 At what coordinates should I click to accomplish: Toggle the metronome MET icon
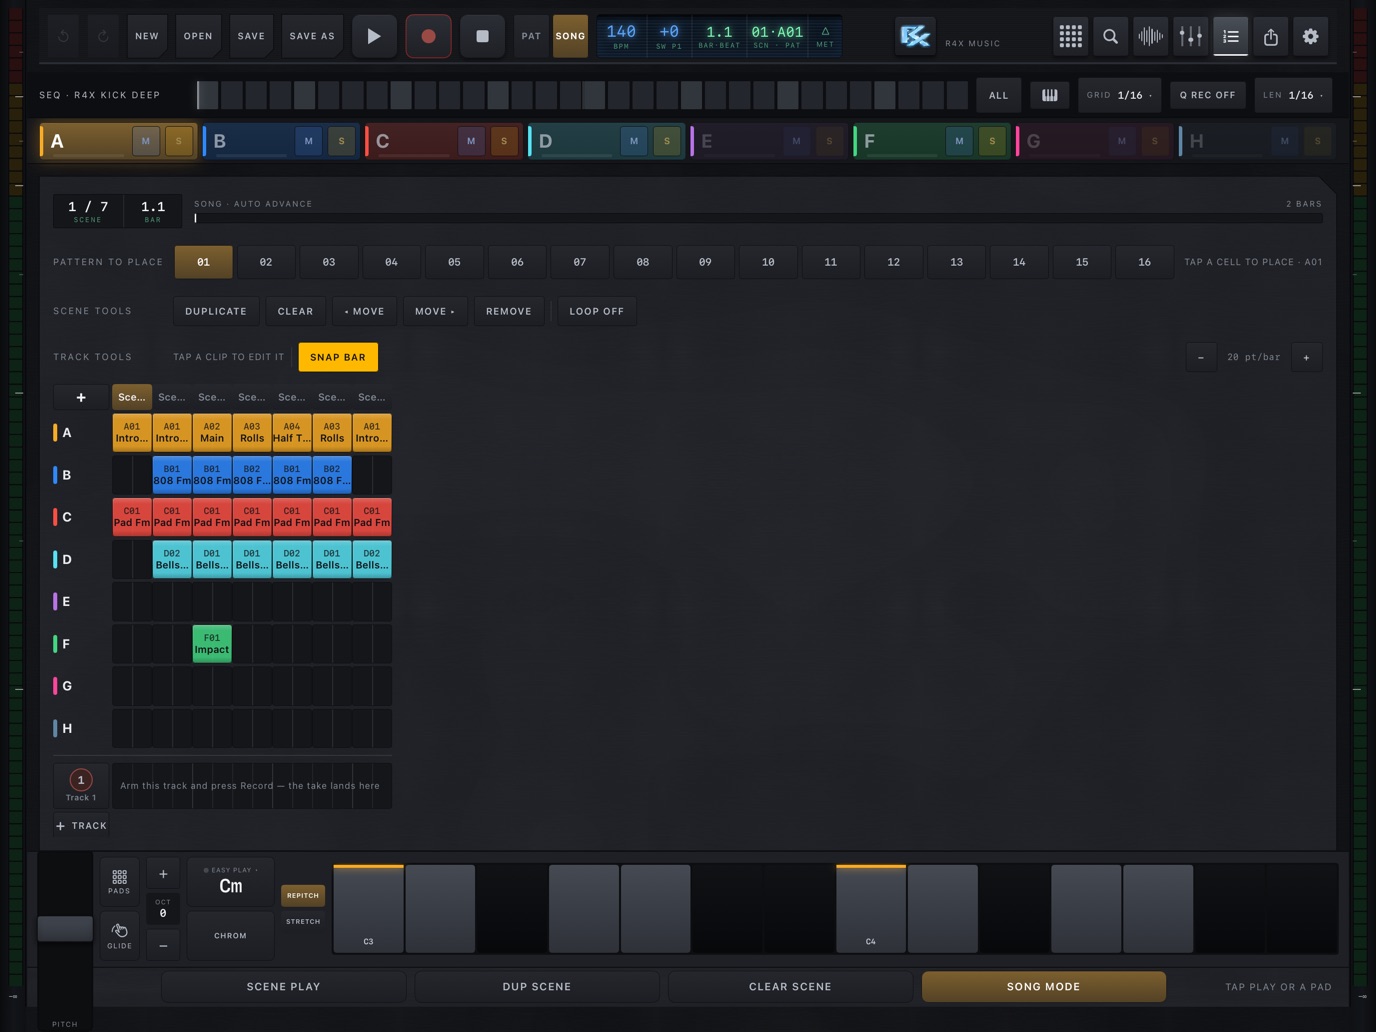825,36
